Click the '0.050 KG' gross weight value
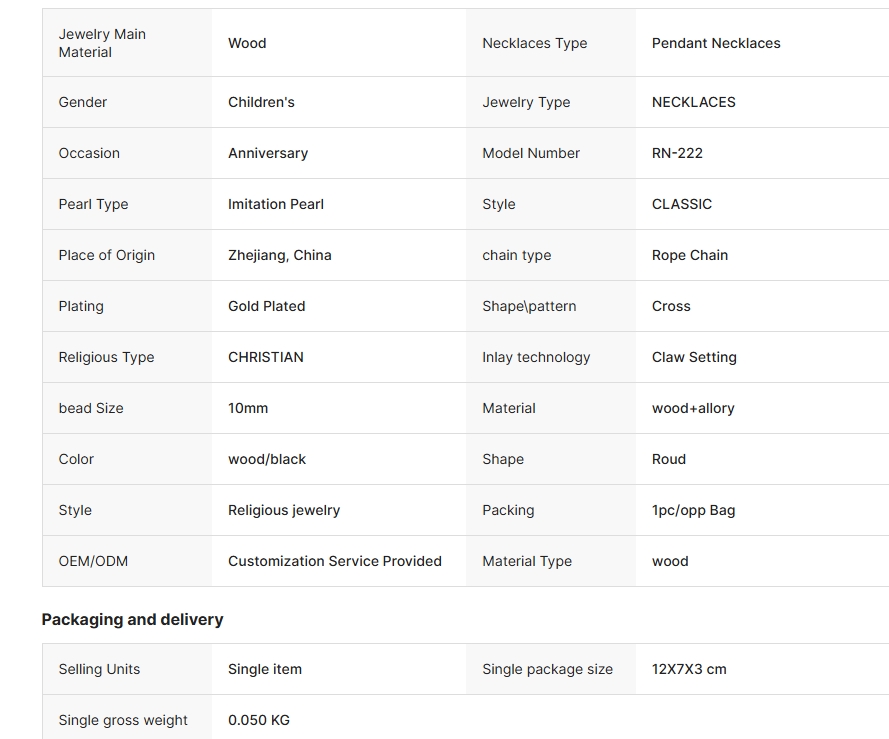This screenshot has width=889, height=739. [259, 720]
